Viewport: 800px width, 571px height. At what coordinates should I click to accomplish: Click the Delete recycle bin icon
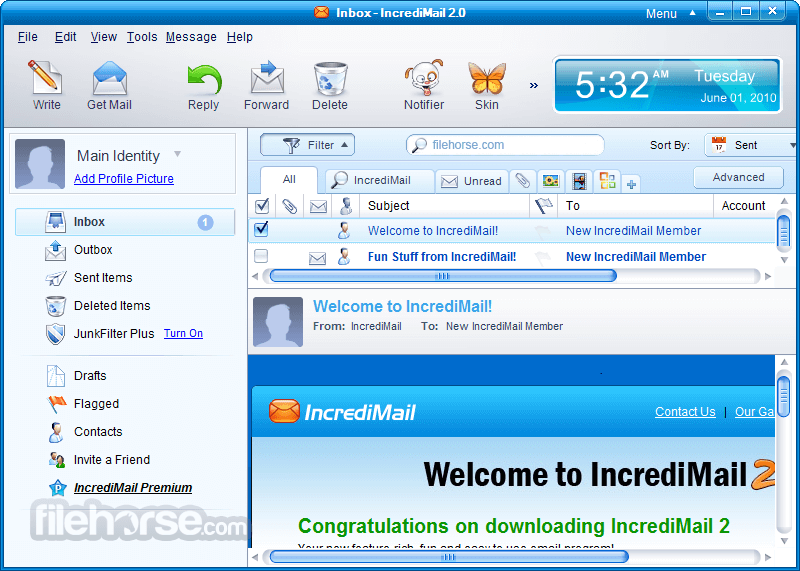pyautogui.click(x=329, y=79)
